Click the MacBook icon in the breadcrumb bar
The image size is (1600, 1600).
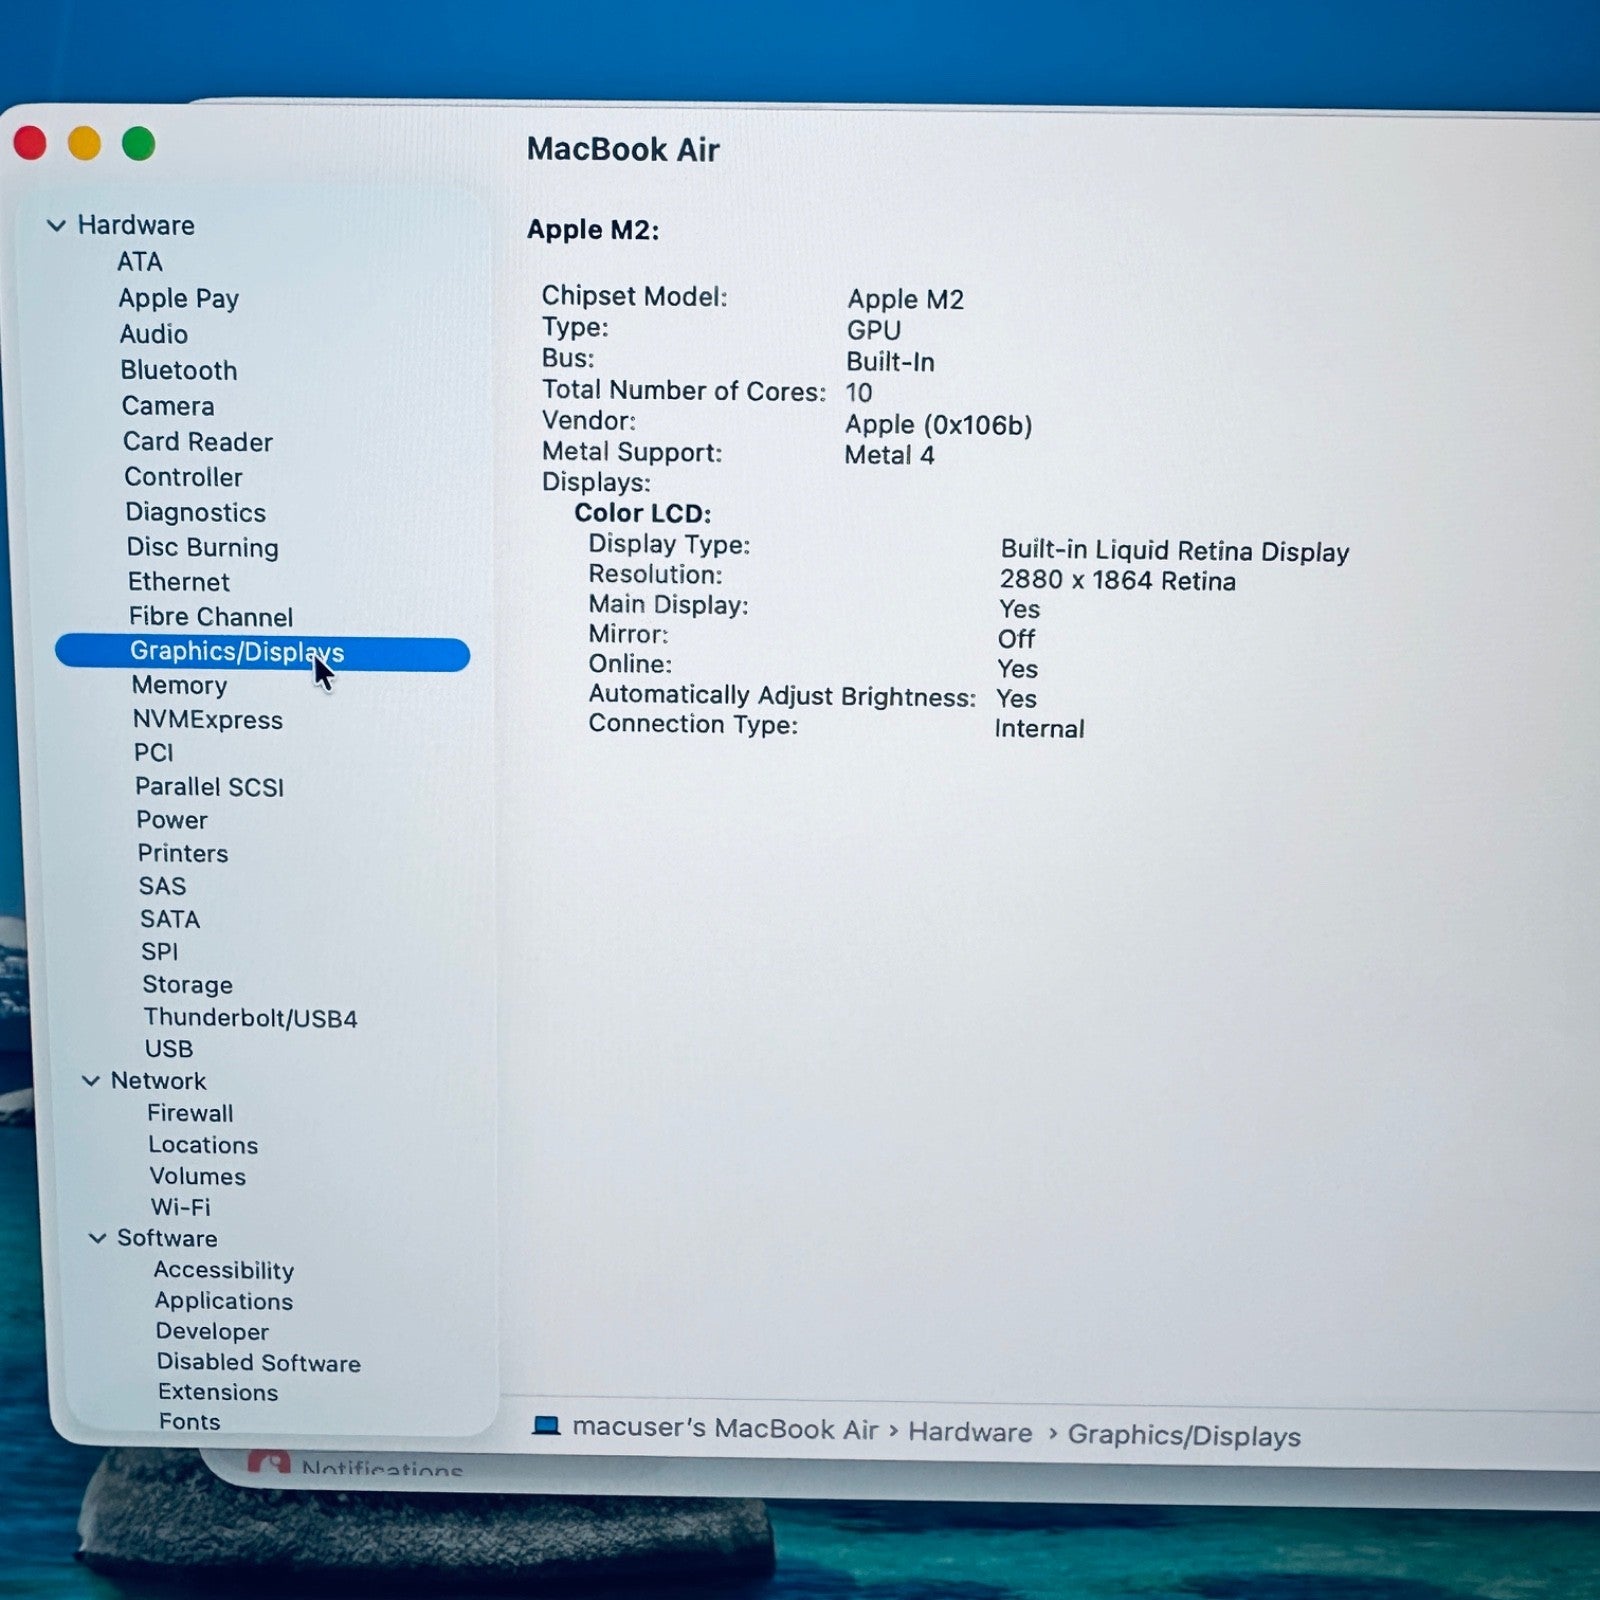(x=548, y=1429)
